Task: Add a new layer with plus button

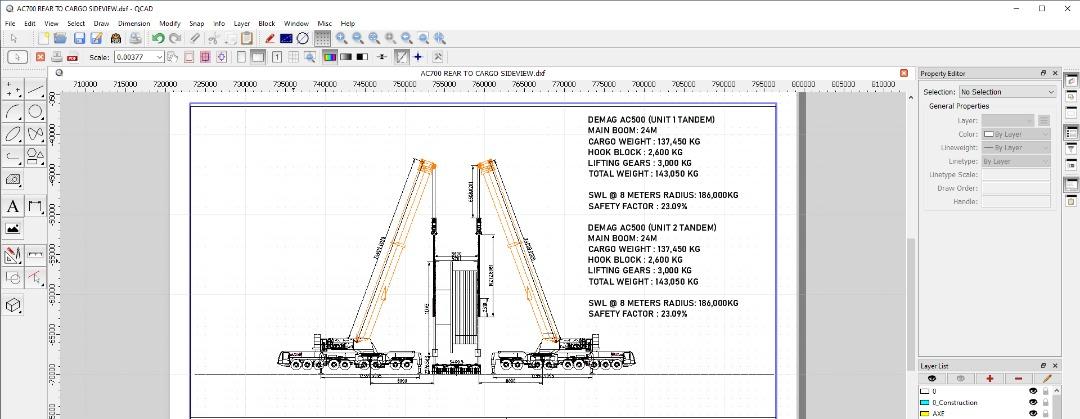Action: coord(989,378)
